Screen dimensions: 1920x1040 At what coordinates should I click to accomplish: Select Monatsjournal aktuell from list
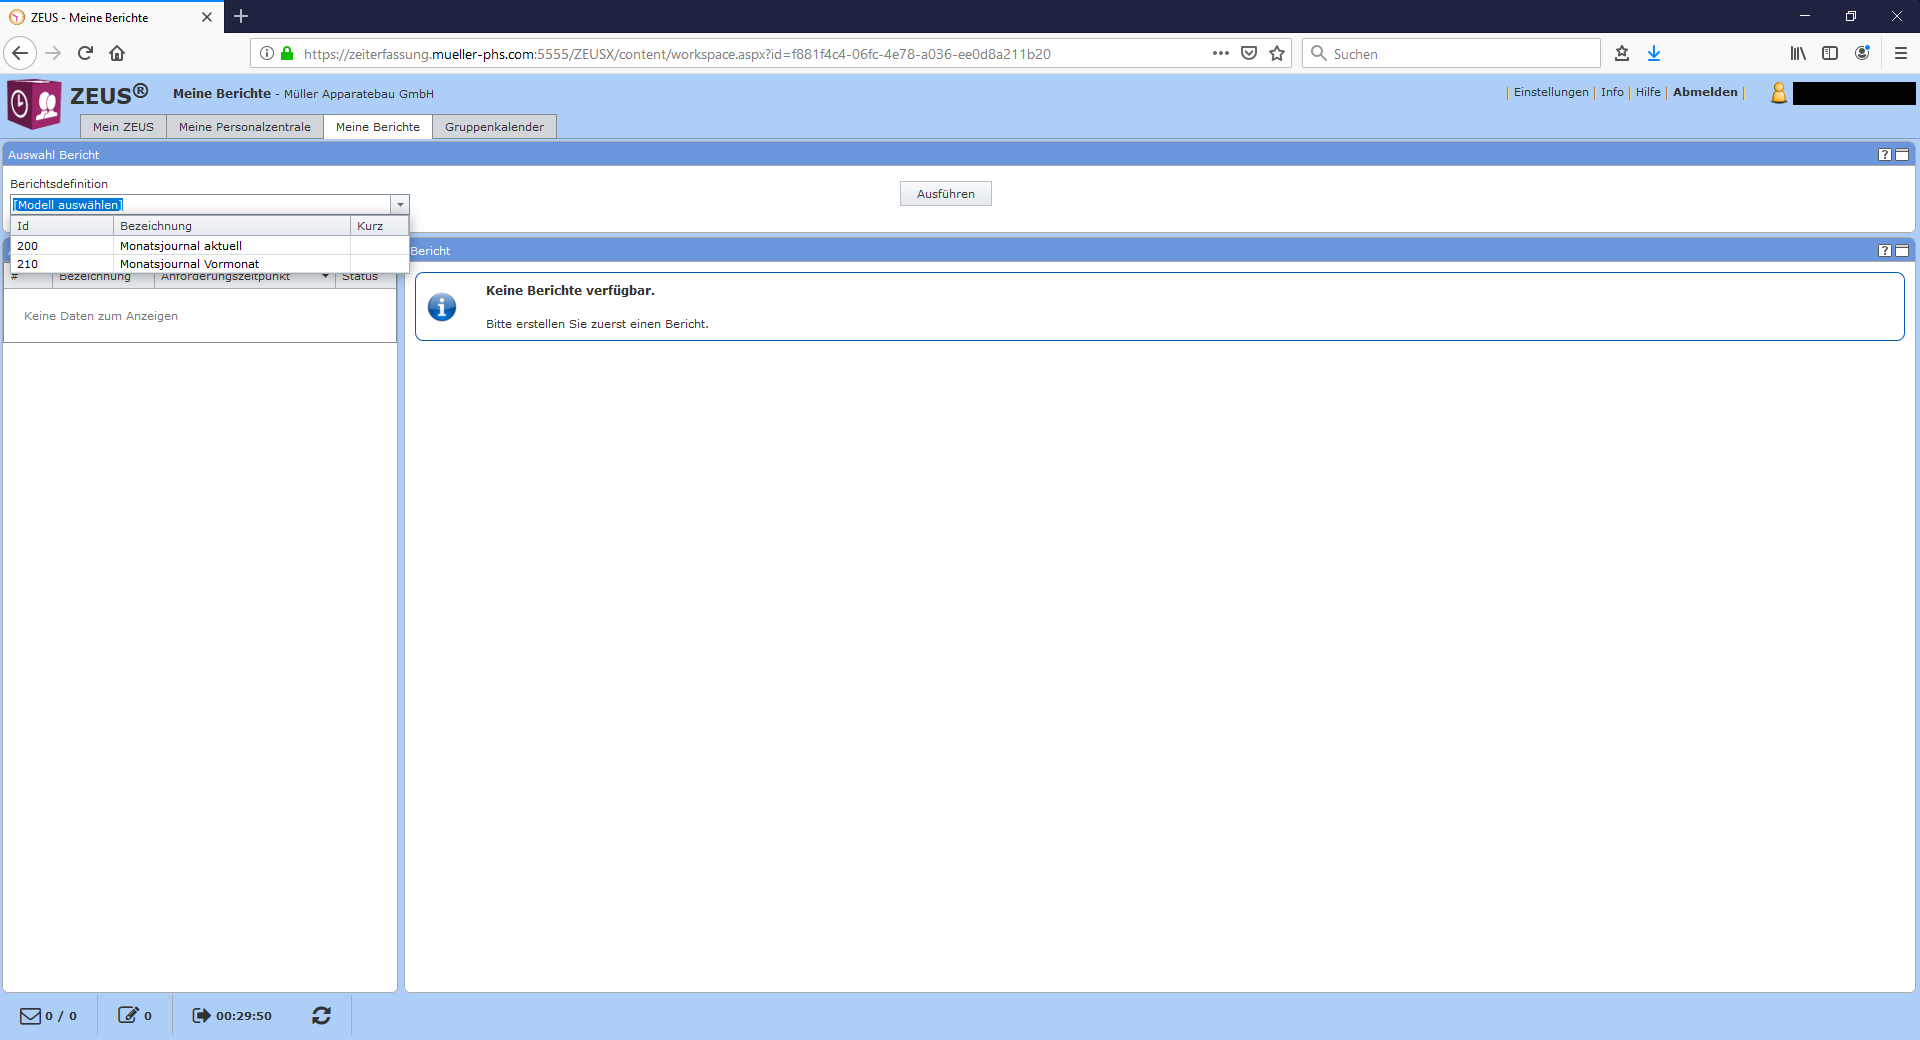point(181,246)
